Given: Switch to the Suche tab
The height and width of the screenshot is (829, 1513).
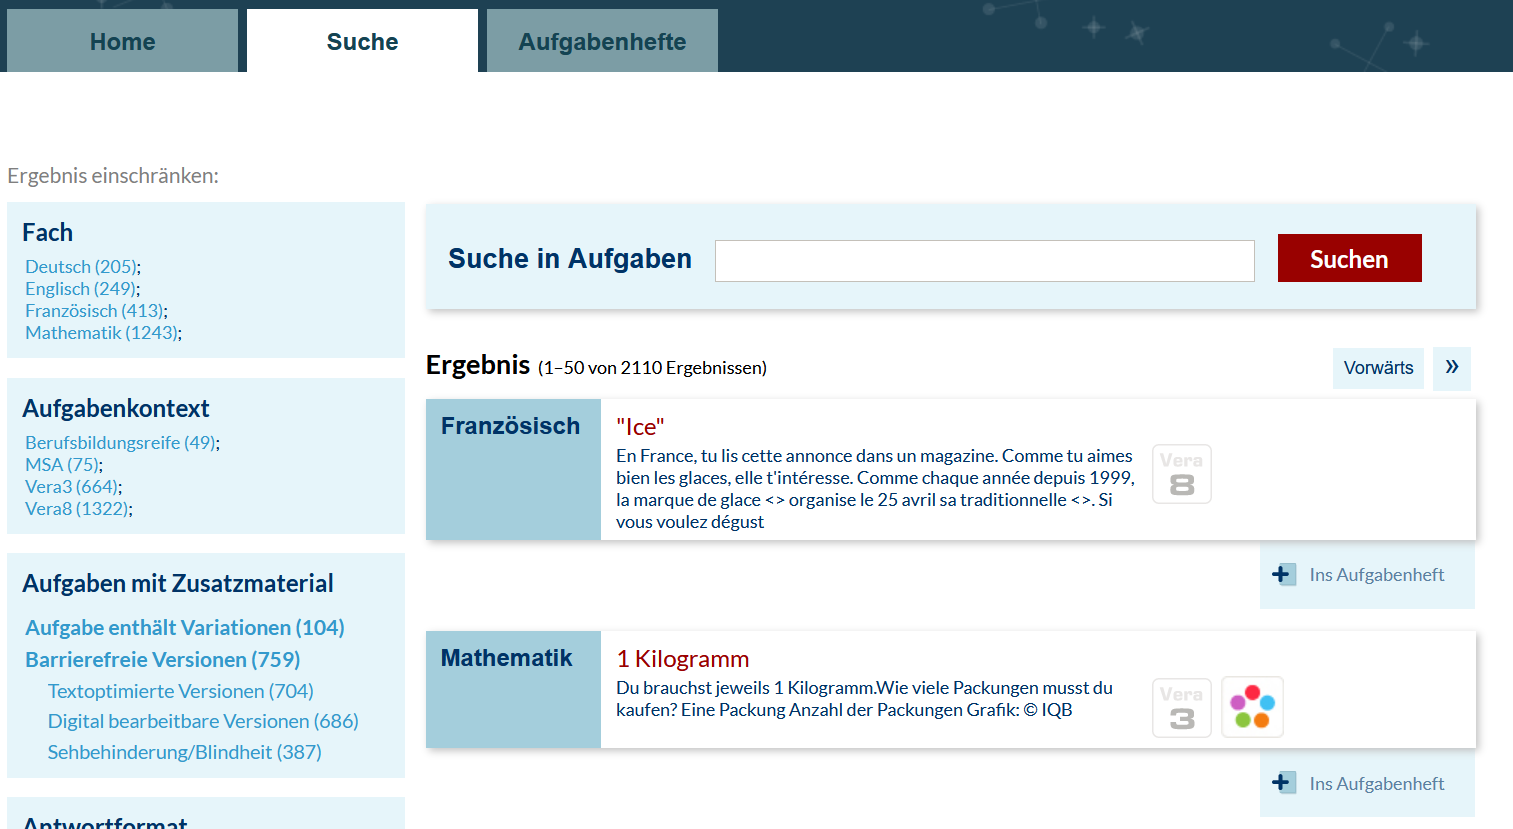Looking at the screenshot, I should point(362,41).
